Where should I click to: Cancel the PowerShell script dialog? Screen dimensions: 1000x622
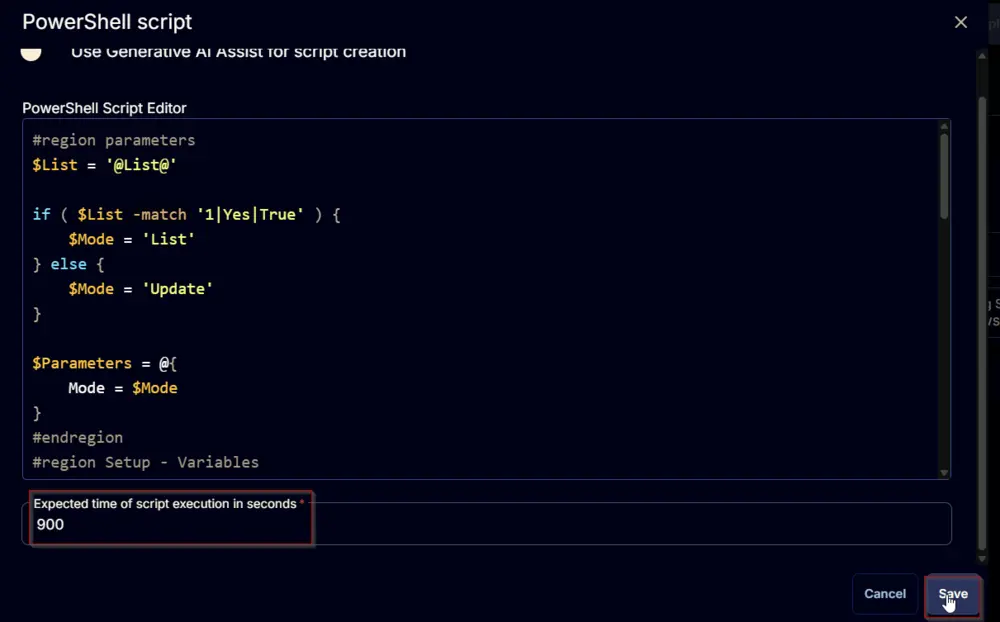pyautogui.click(x=885, y=594)
